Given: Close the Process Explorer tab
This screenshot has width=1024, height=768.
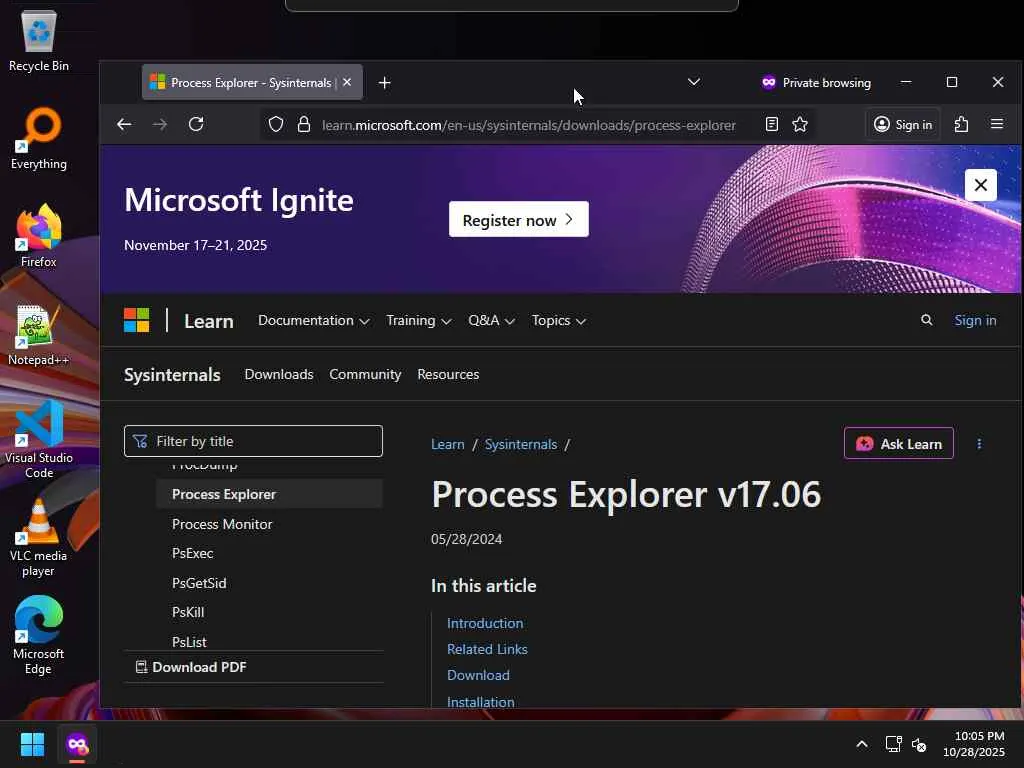Looking at the screenshot, I should pos(347,82).
